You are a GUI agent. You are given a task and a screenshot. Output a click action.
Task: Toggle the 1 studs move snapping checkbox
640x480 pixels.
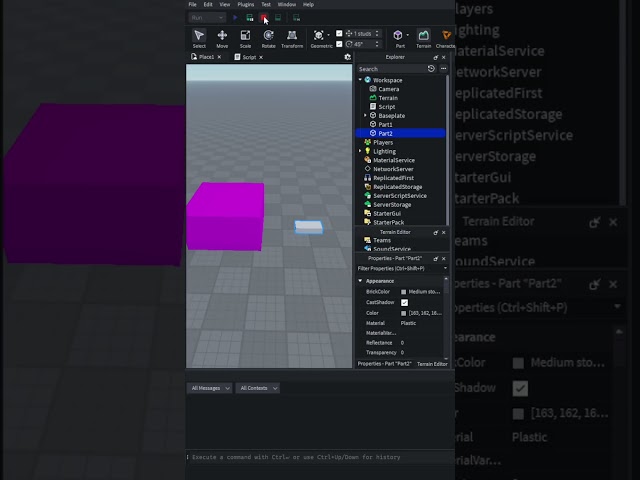coord(339,33)
